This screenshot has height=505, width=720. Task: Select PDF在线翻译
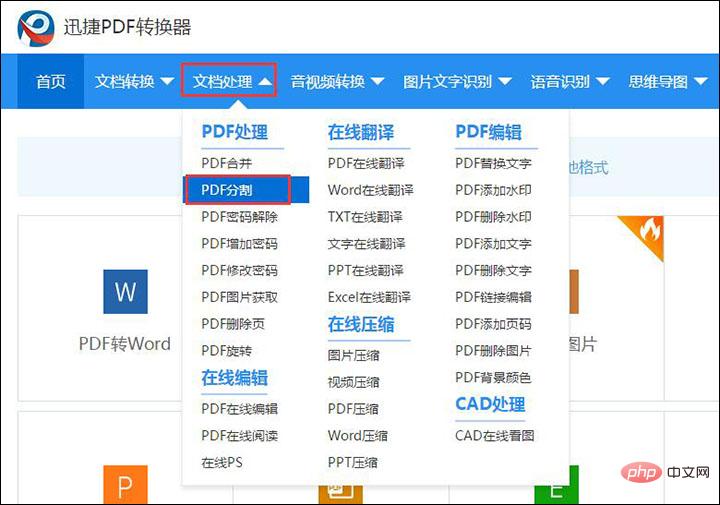(x=366, y=163)
